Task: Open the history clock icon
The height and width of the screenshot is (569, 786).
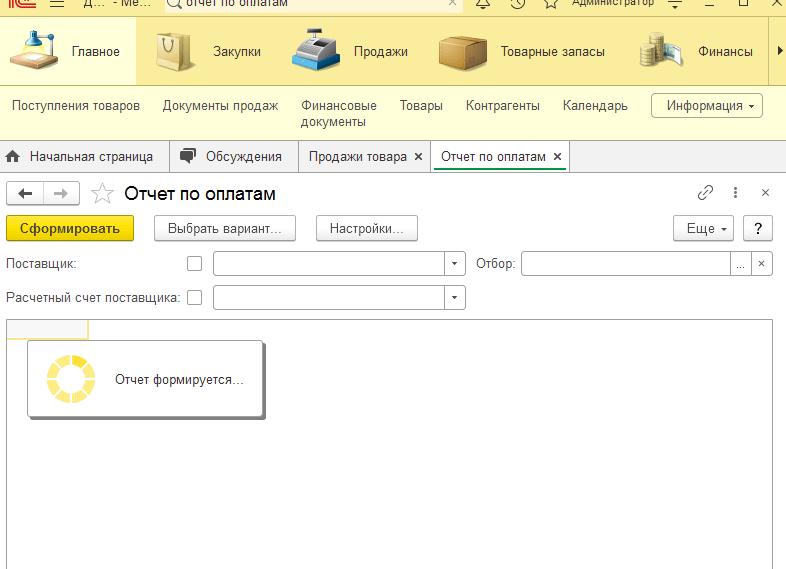Action: point(517,4)
